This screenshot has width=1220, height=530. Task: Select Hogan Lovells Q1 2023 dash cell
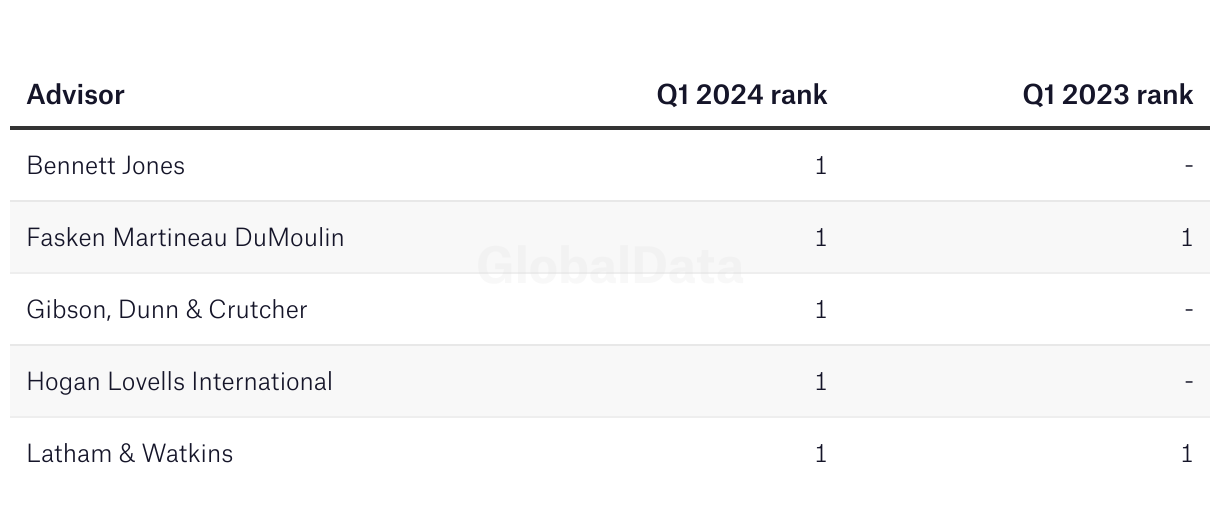click(x=1189, y=381)
